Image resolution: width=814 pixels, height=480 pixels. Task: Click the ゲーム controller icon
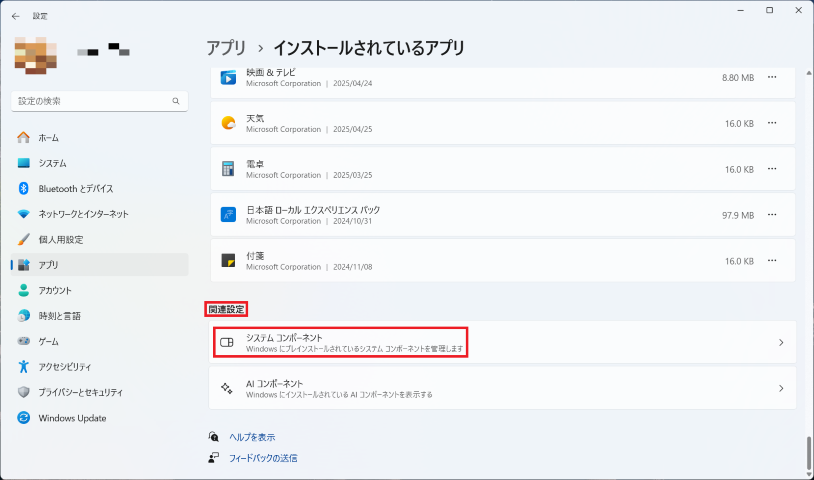coord(23,341)
